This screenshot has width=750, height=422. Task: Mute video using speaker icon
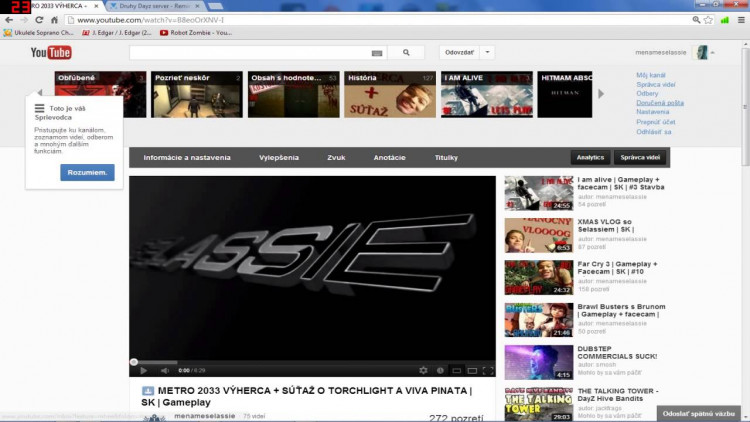coord(165,370)
